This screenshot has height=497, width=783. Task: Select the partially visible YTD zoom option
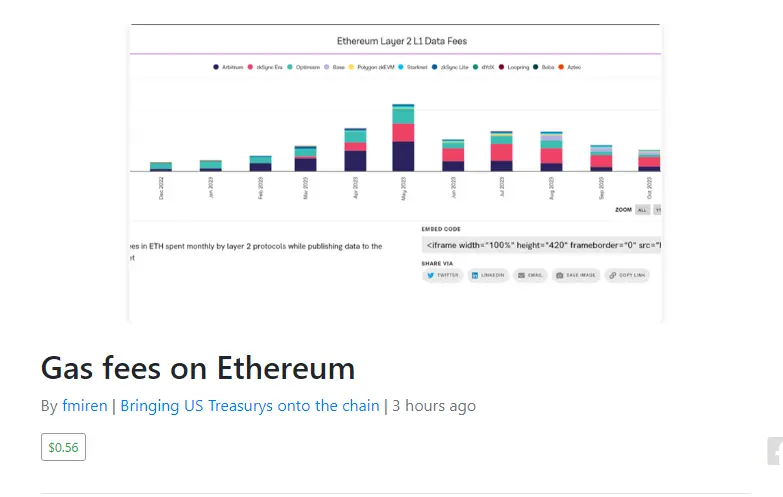click(657, 210)
